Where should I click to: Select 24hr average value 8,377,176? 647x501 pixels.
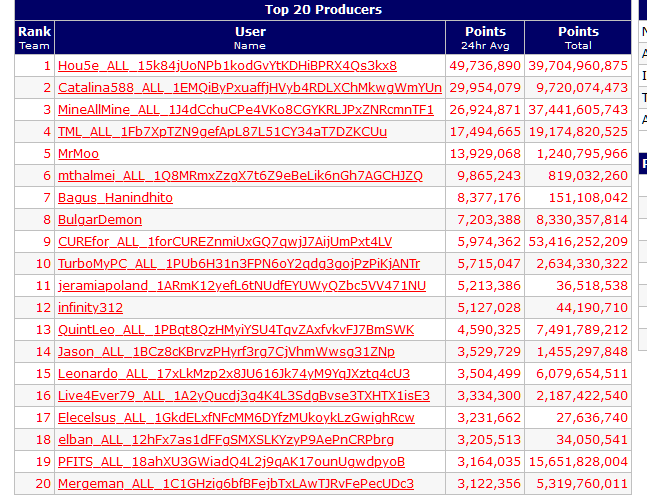489,198
